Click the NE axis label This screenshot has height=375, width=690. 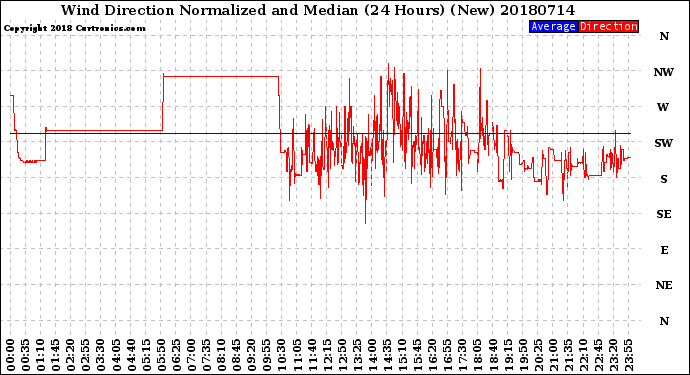pos(664,285)
